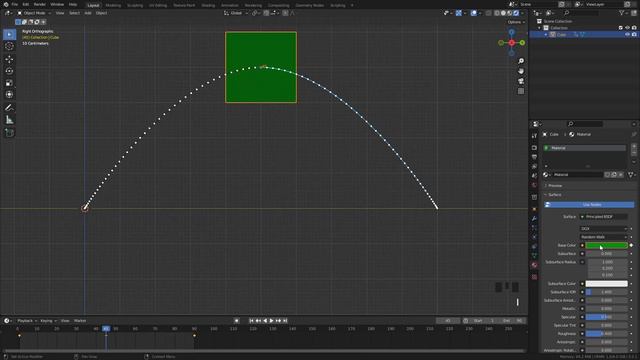Jump to the timeline start frame
The width and height of the screenshot is (640, 360).
(251, 321)
